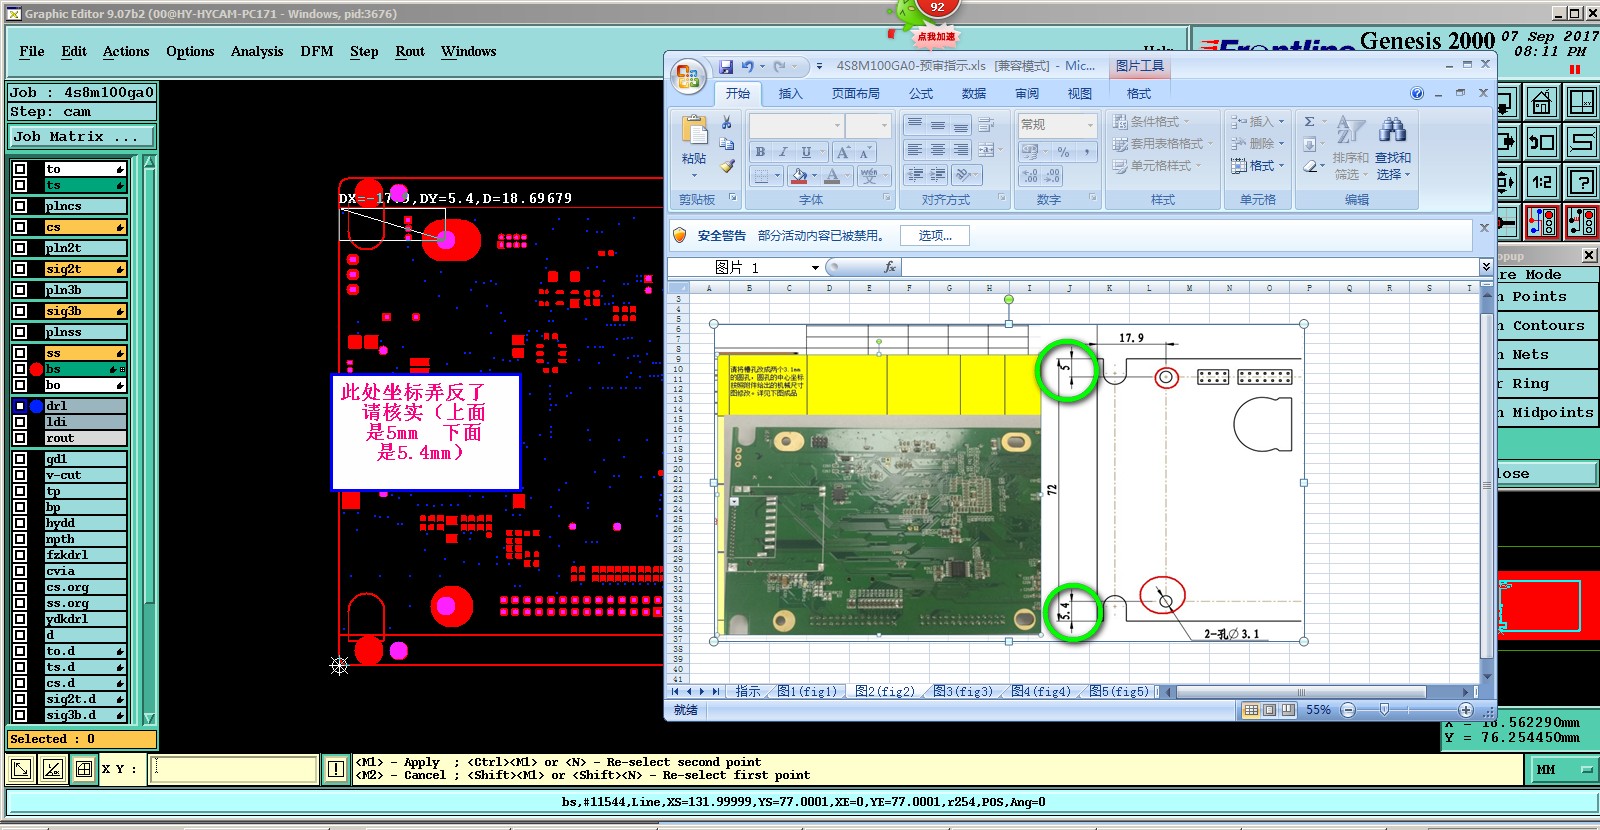The height and width of the screenshot is (830, 1600).
Task: Toggle visibility checkbox for layer 'plnss'
Action: [20, 332]
